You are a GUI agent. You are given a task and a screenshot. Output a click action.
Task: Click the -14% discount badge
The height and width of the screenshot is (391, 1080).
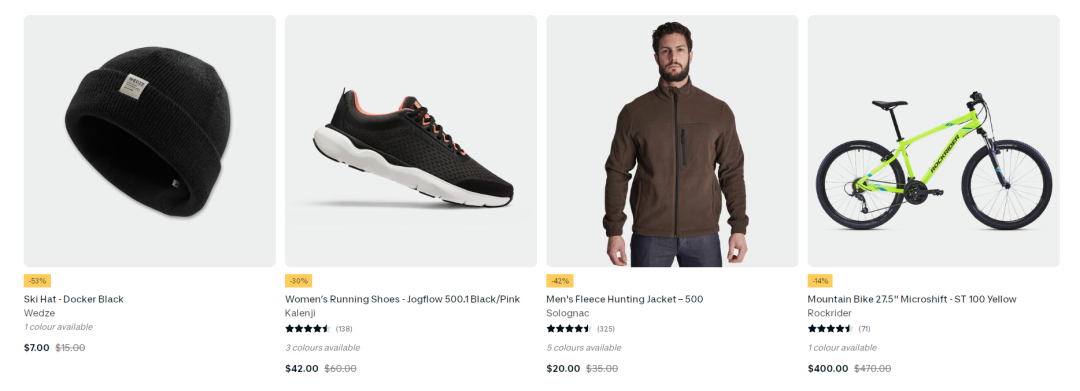[820, 281]
